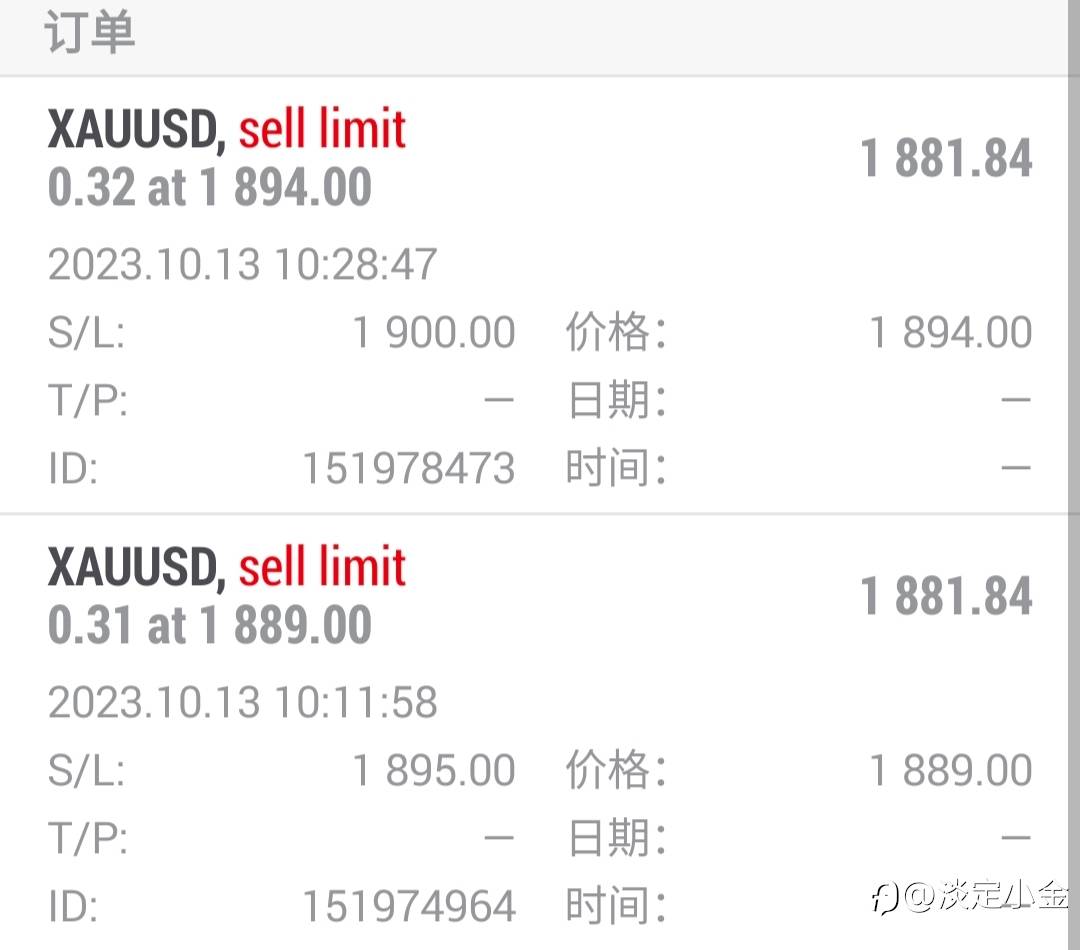
Task: Tap the volume line 0.31 at 1 889.00
Action: (x=210, y=626)
